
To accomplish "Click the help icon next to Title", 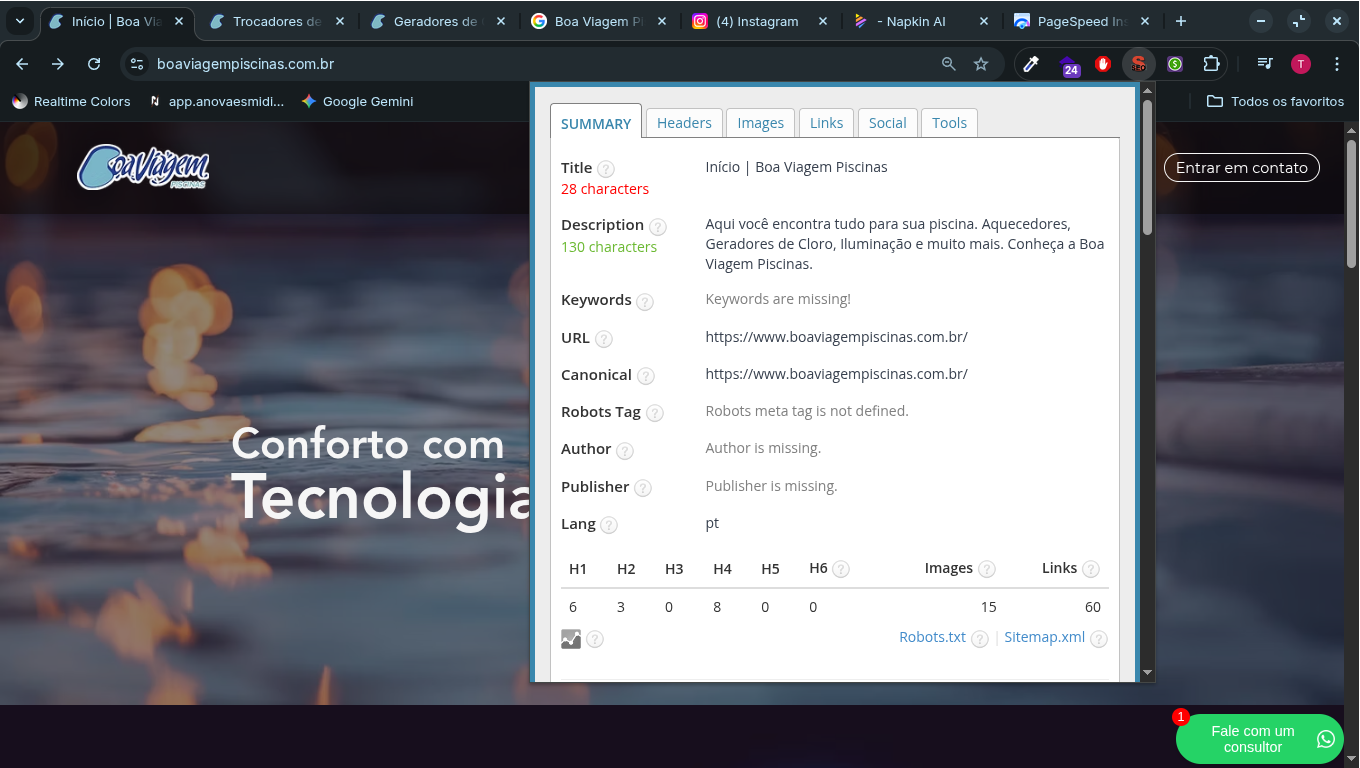I will (606, 169).
